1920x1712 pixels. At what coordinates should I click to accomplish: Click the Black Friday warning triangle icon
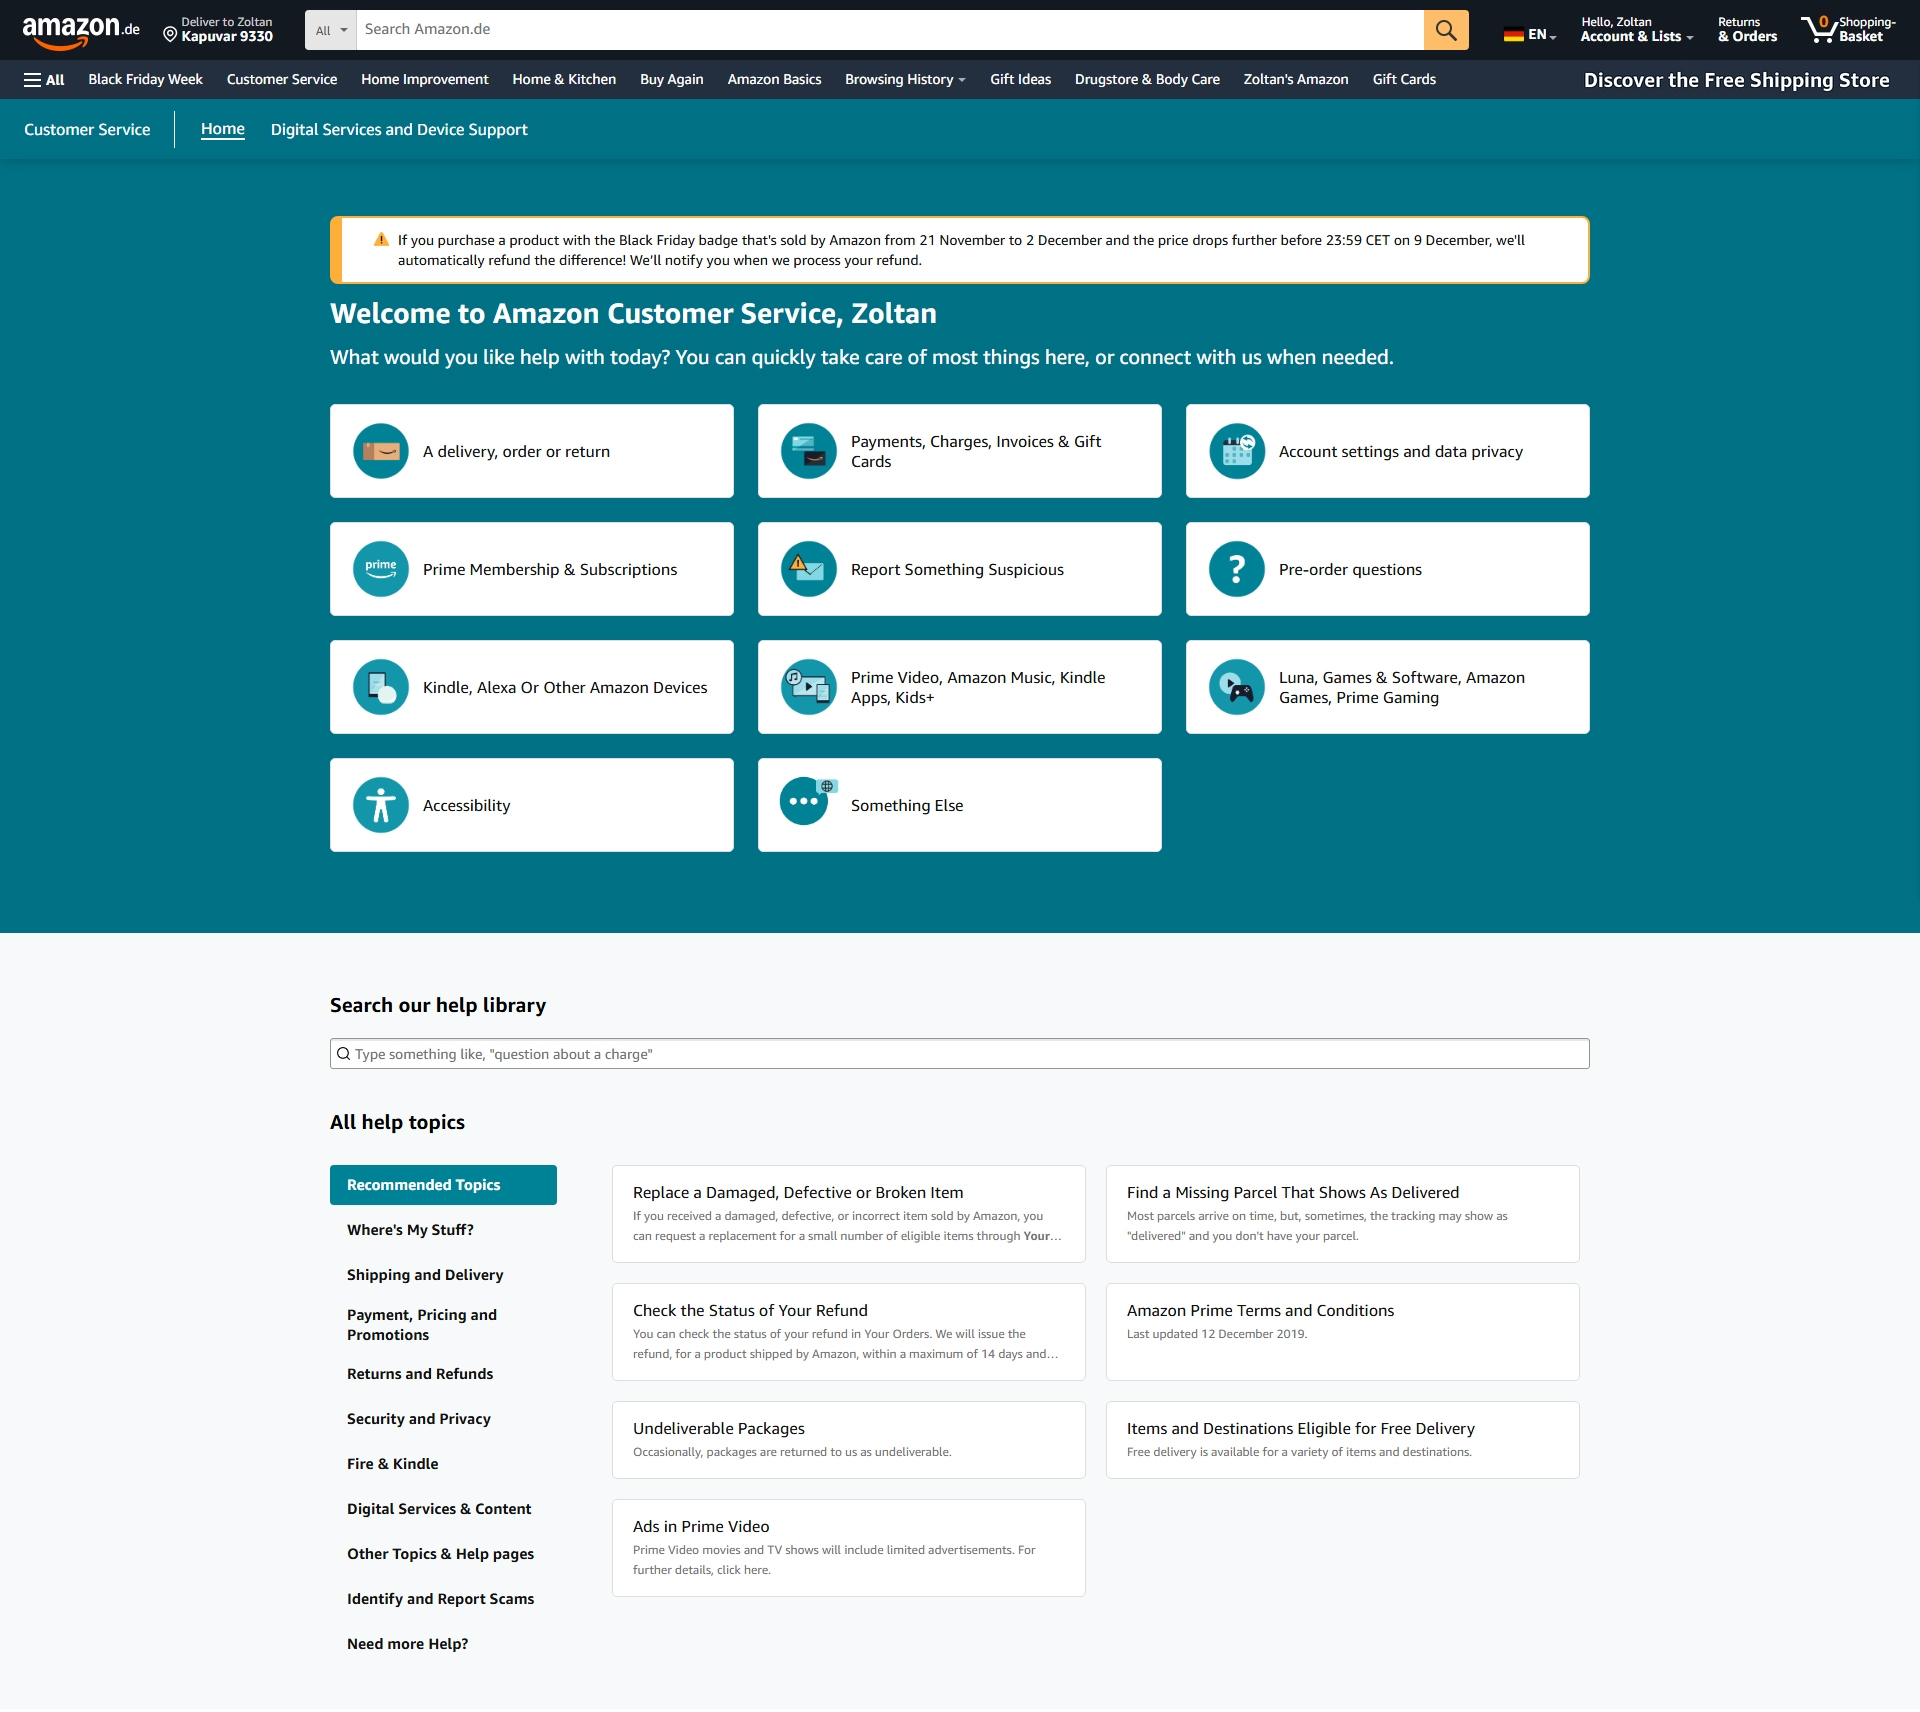[x=381, y=240]
